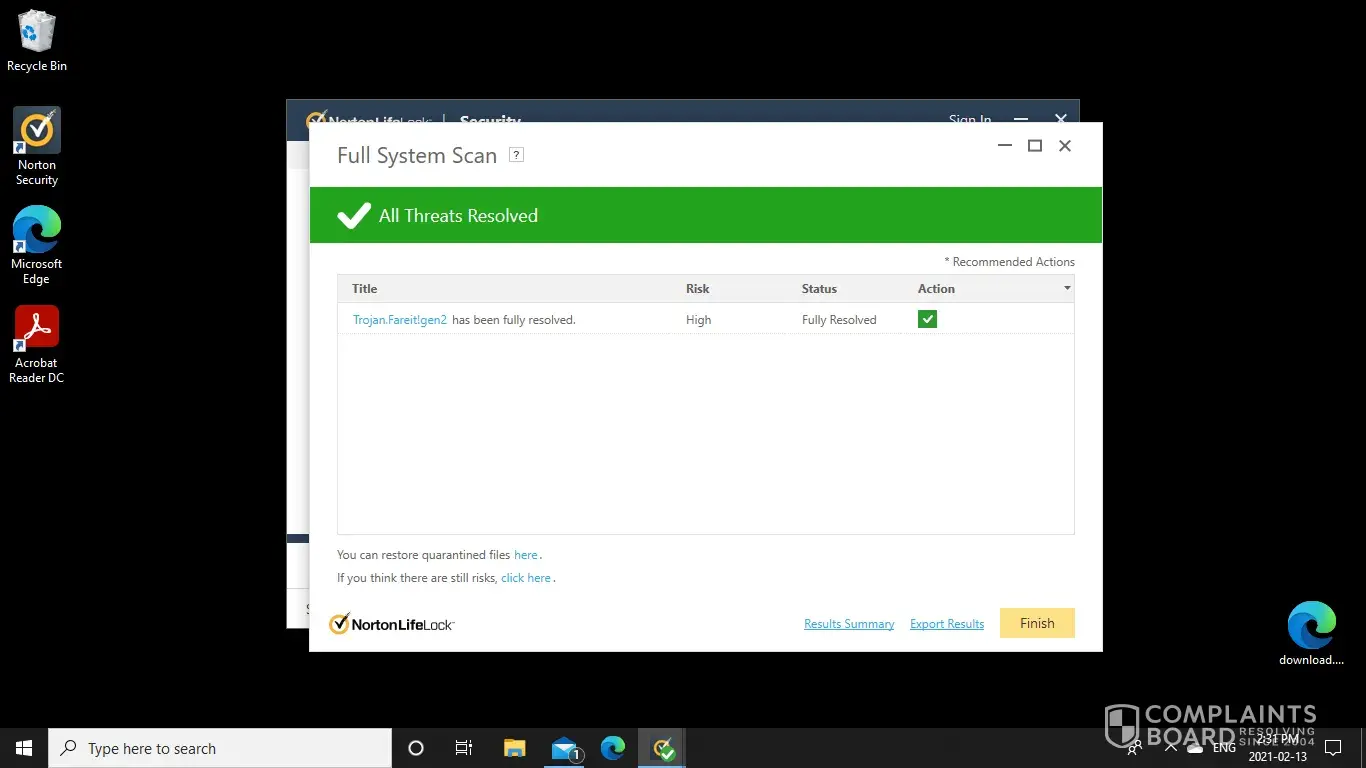Click the help question mark icon beside Full System Scan

(x=516, y=155)
